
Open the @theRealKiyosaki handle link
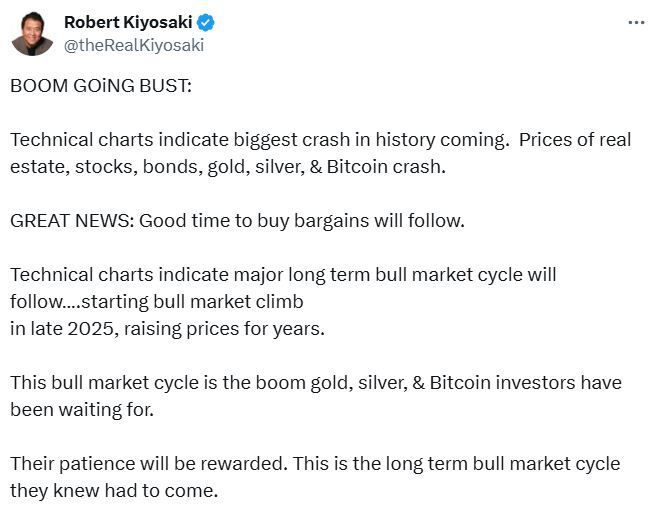coord(134,44)
